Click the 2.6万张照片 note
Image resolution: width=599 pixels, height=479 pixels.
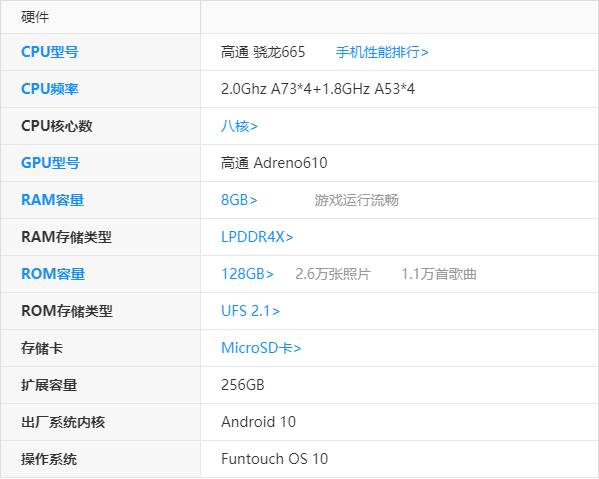pyautogui.click(x=333, y=274)
